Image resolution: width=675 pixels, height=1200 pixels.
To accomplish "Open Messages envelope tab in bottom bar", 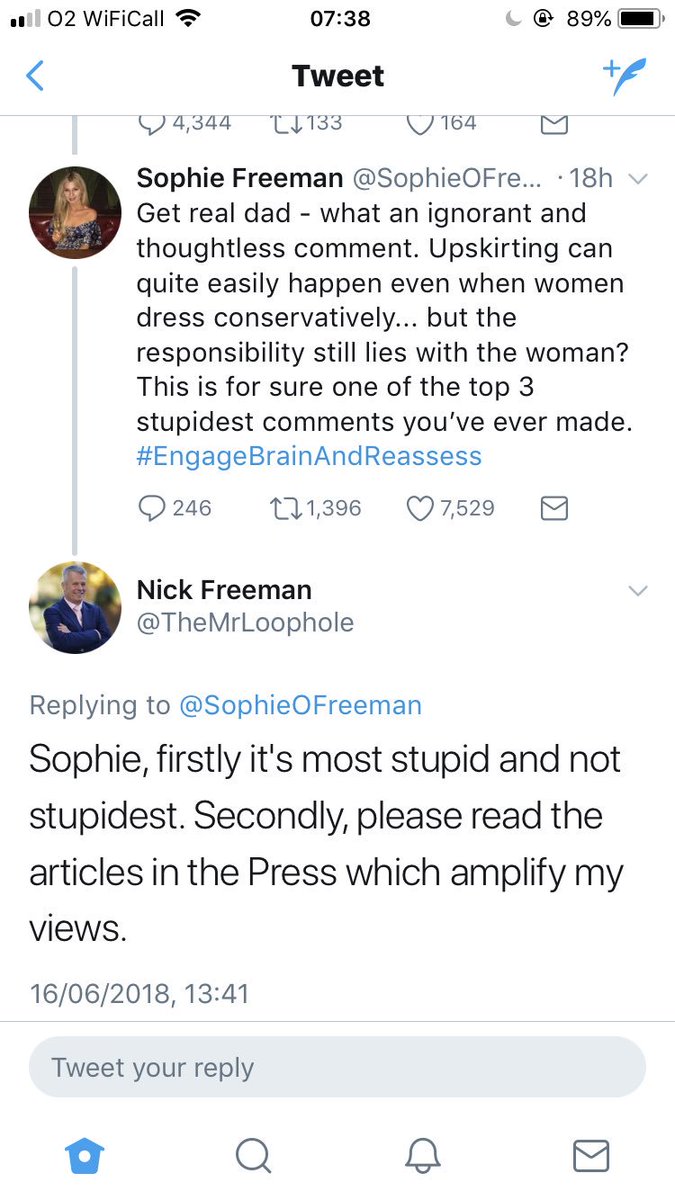I will [x=591, y=1156].
